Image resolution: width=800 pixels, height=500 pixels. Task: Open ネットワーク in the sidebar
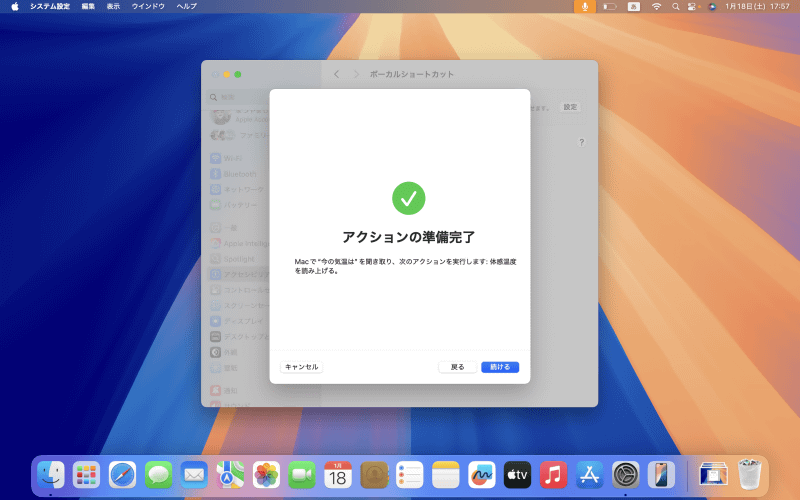(x=239, y=189)
